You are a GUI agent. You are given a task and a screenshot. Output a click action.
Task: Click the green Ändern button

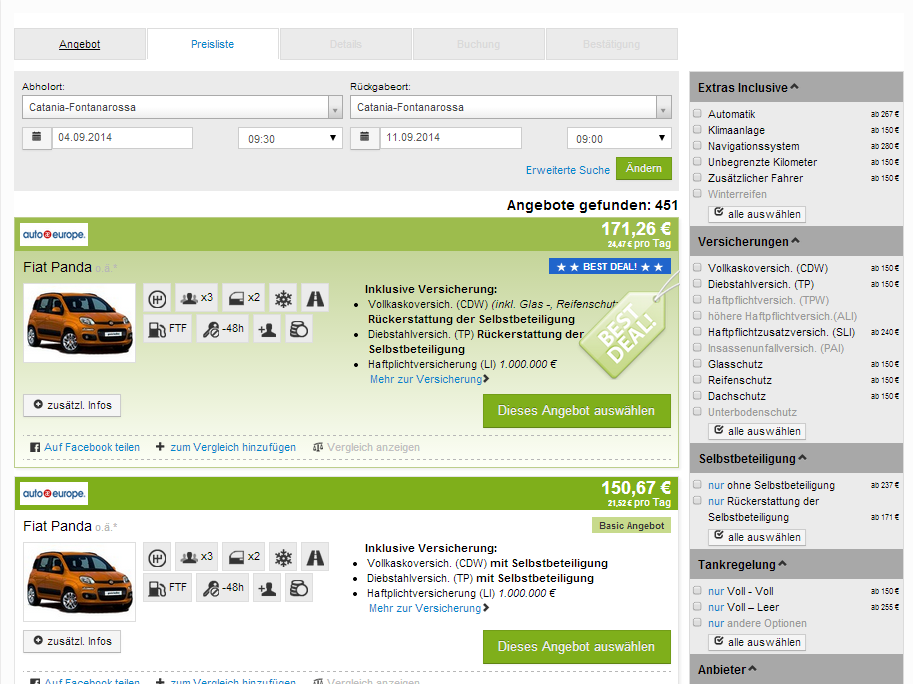[644, 168]
